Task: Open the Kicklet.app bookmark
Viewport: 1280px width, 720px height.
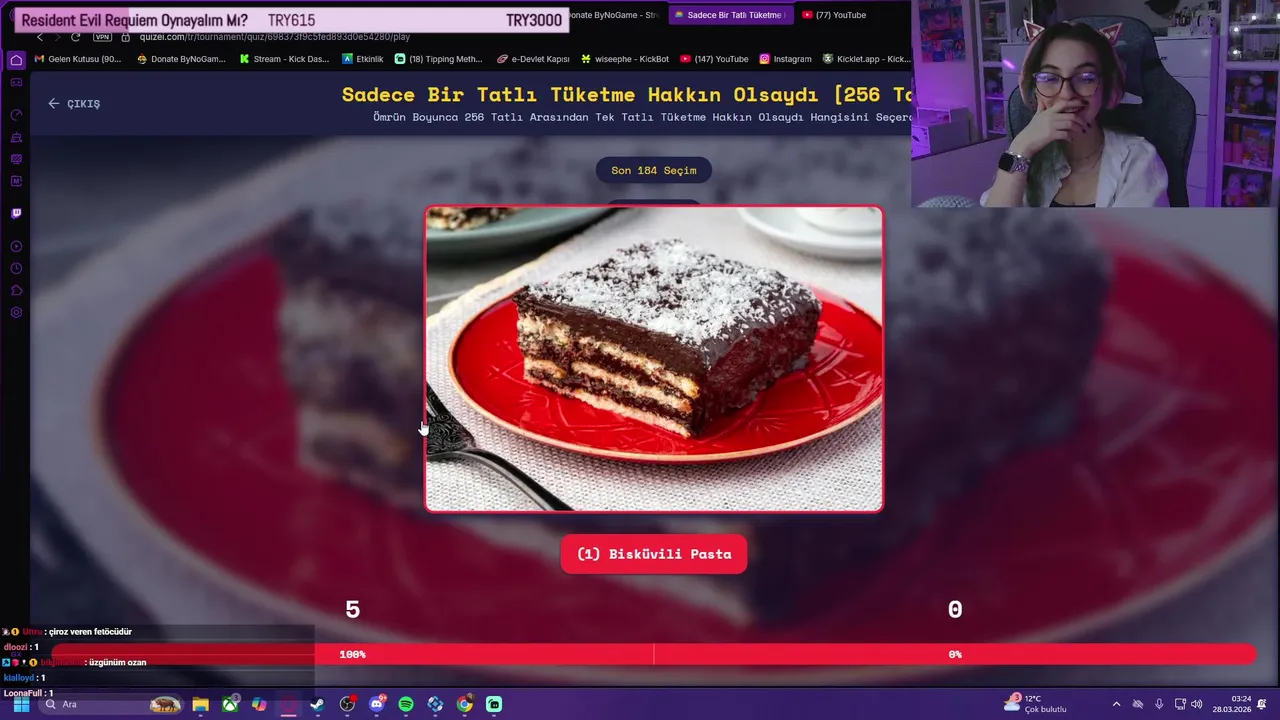Action: tap(866, 59)
